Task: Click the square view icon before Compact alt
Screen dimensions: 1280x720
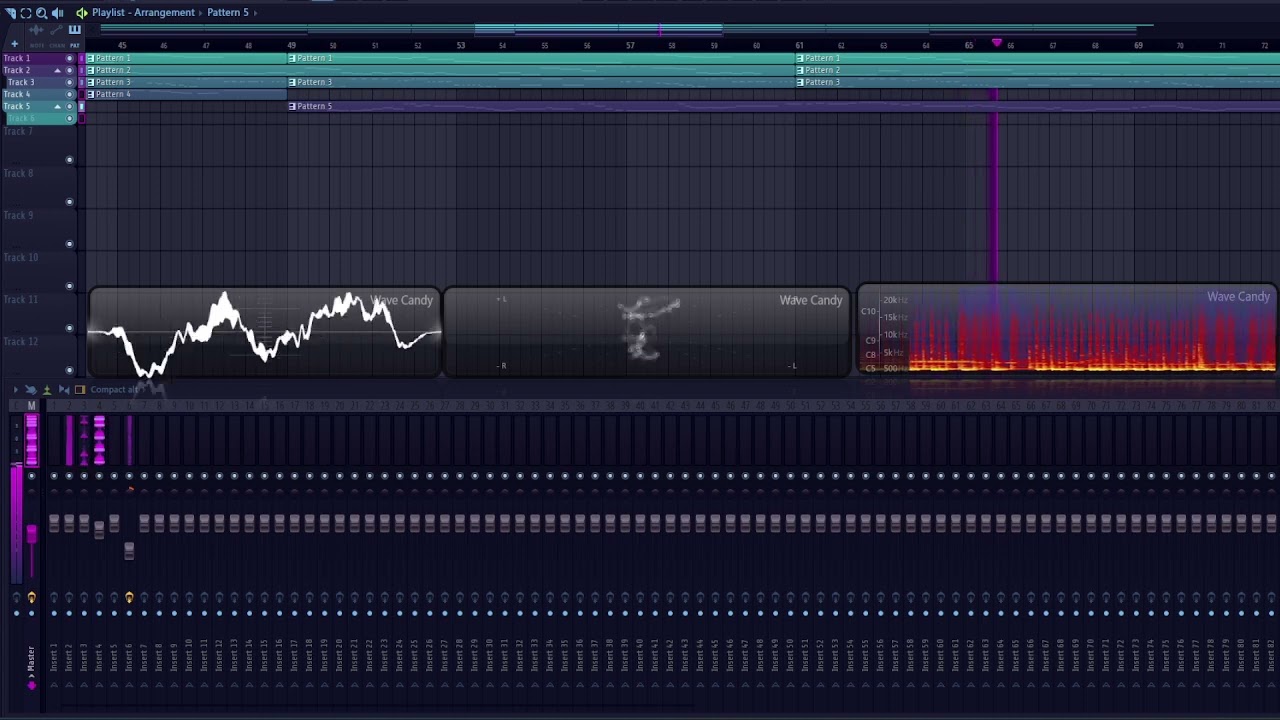Action: pyautogui.click(x=80, y=389)
